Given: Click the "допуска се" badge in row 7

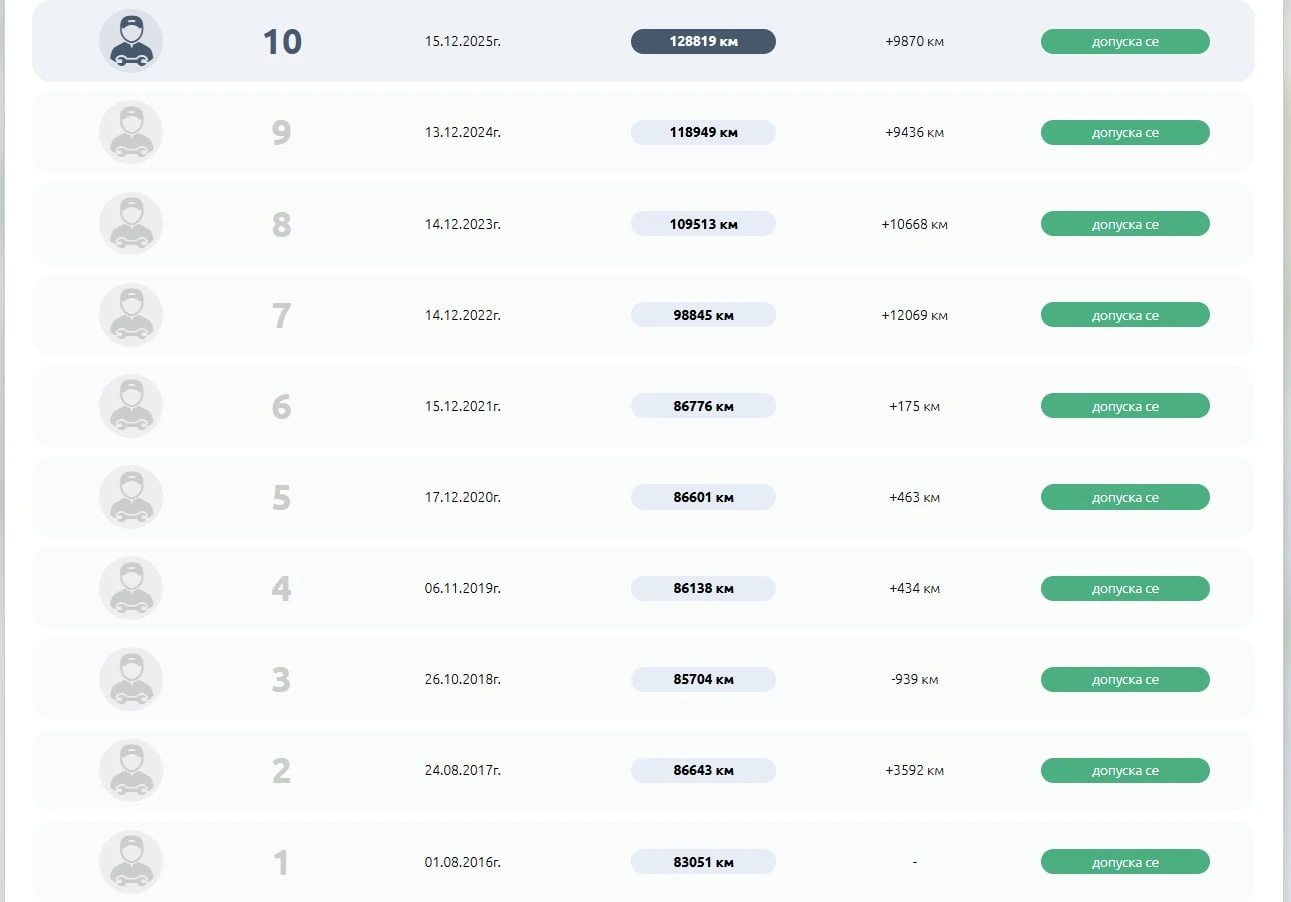Looking at the screenshot, I should 1125,315.
